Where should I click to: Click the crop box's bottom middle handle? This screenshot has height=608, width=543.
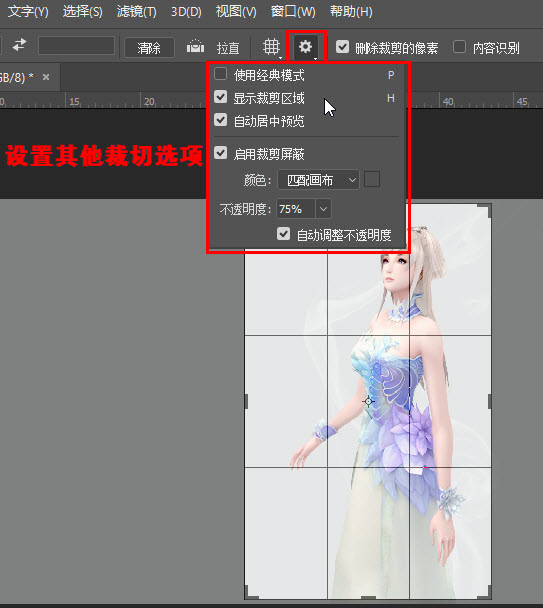[x=368, y=598]
